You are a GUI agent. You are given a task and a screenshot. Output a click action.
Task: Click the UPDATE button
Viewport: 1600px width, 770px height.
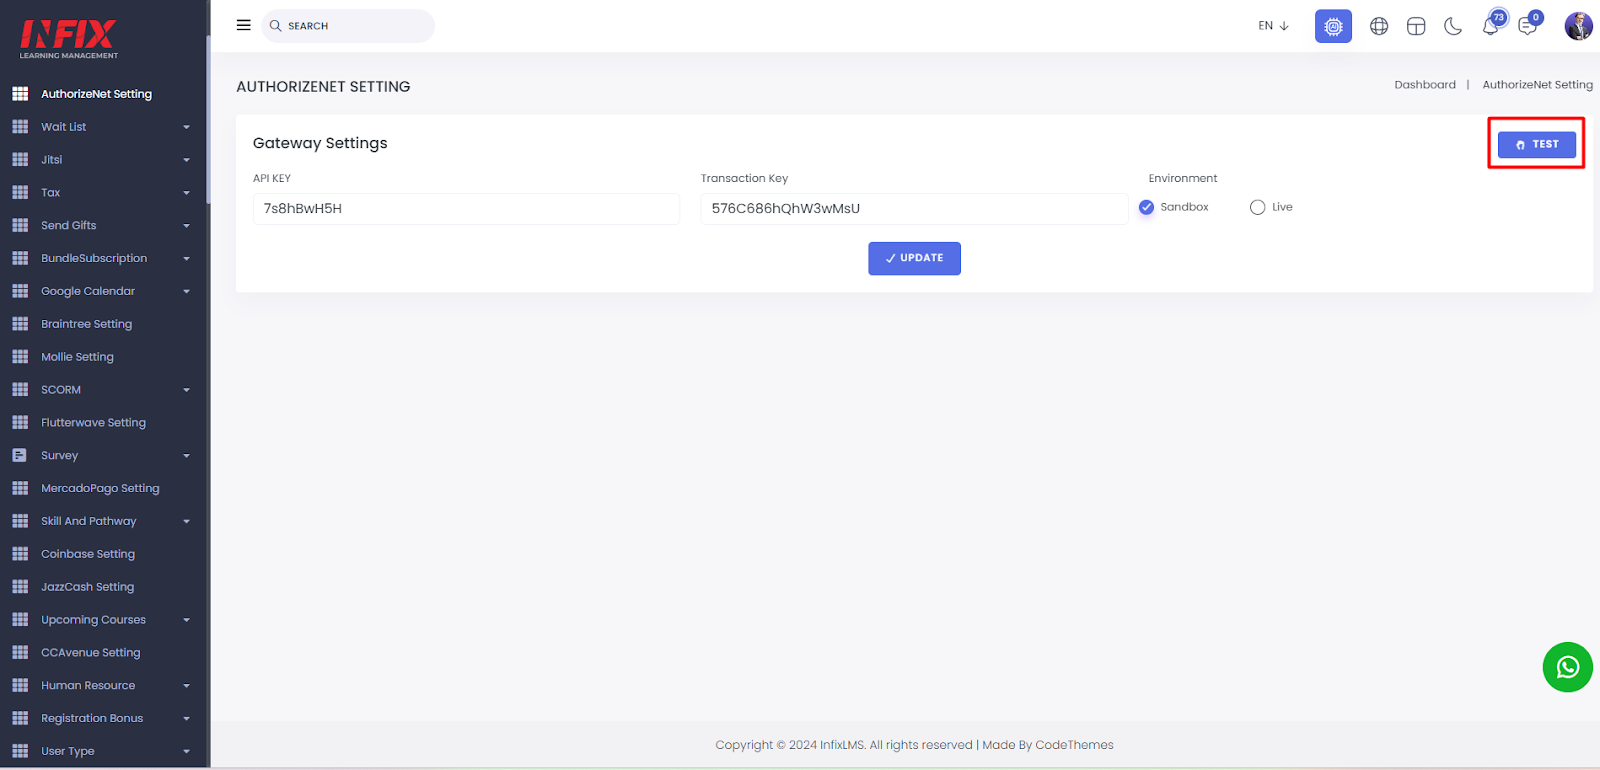tap(914, 258)
